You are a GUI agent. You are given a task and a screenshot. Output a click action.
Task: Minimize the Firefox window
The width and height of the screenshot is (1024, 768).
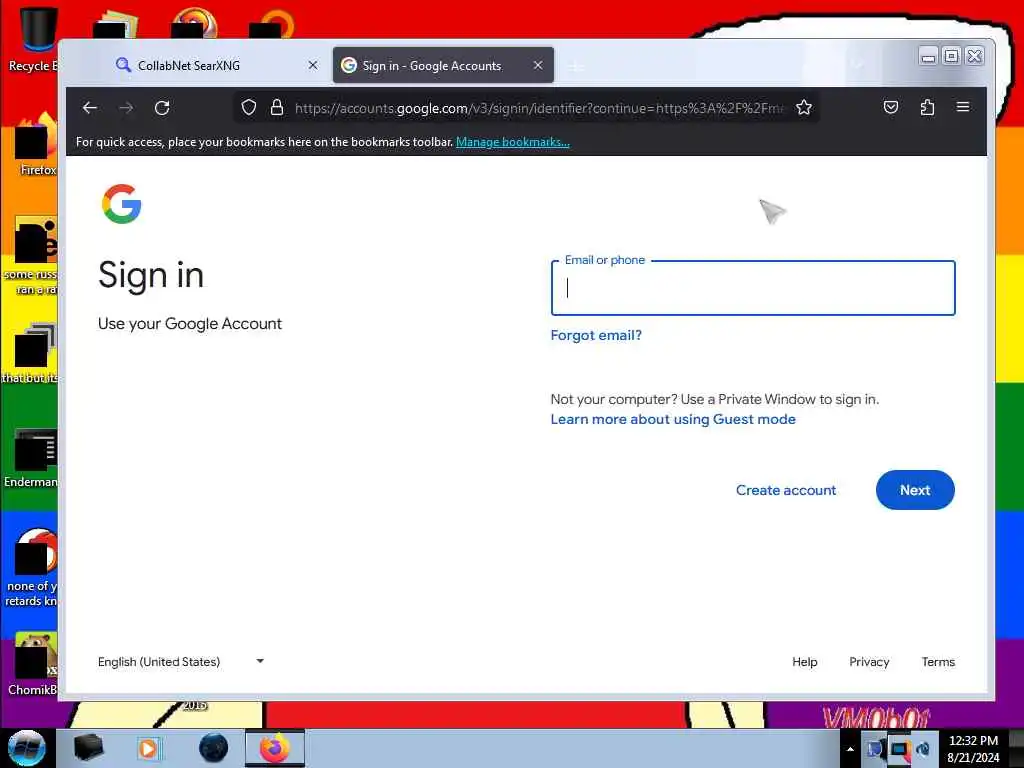pyautogui.click(x=928, y=56)
